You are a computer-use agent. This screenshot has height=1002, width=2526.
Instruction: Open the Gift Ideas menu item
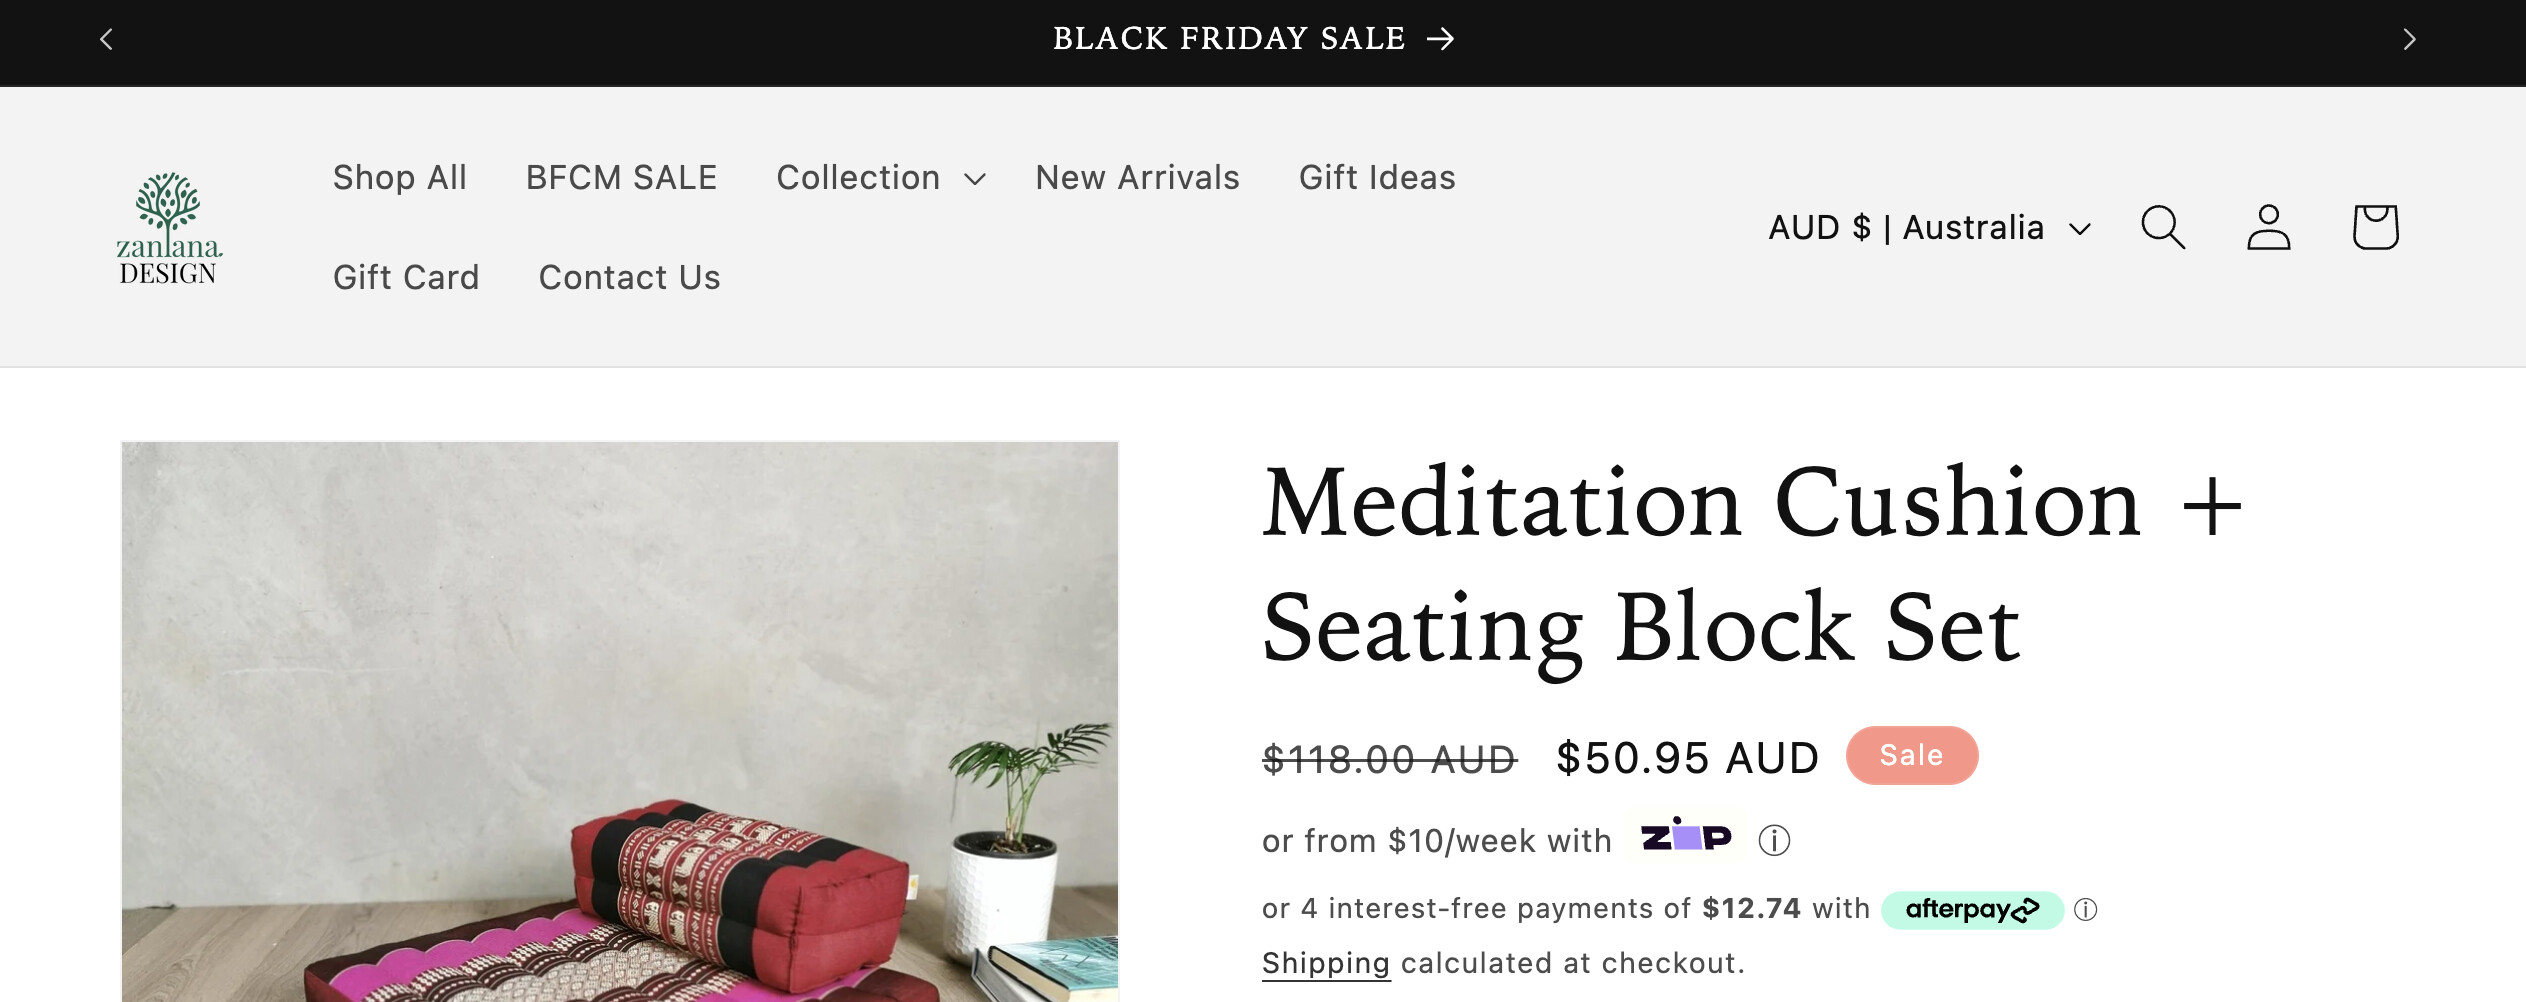tap(1377, 178)
